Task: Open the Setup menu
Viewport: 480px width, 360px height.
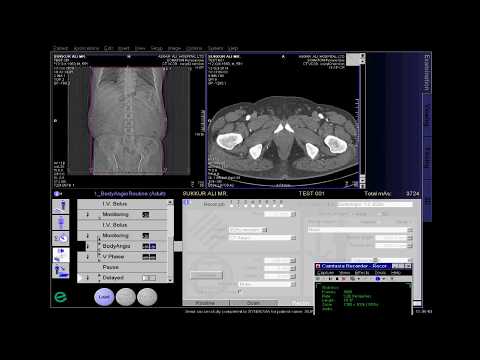Action: (157, 48)
